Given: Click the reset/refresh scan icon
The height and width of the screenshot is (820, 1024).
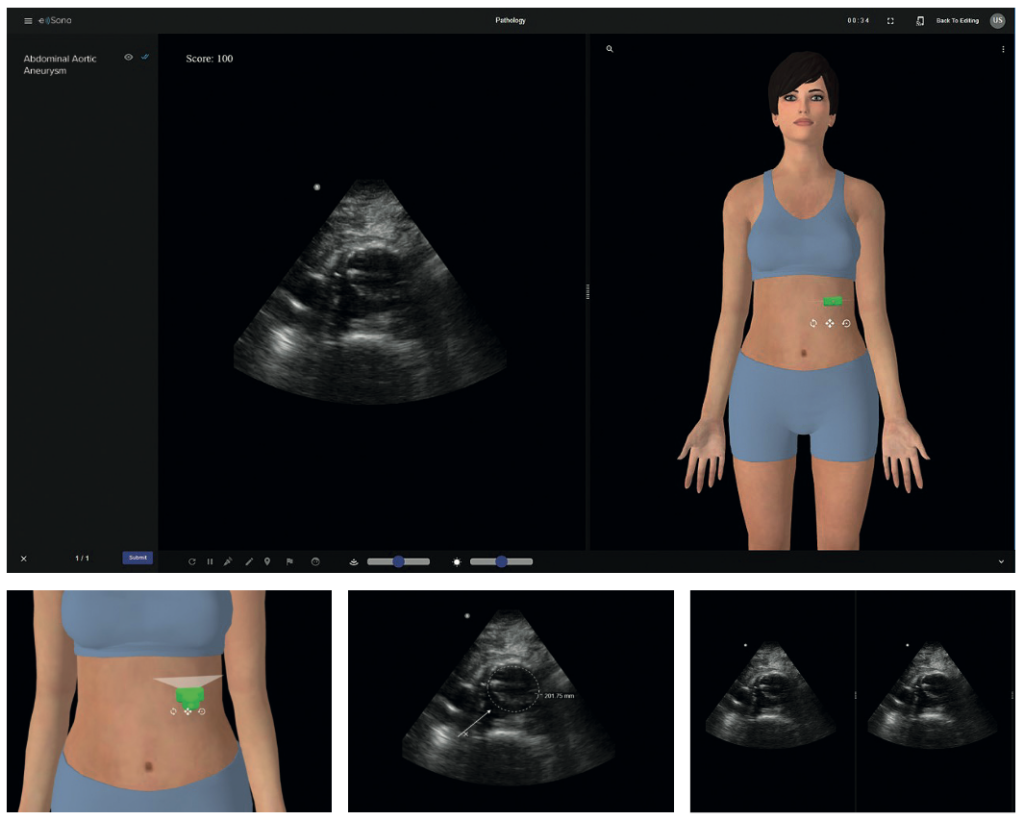Looking at the screenshot, I should (x=192, y=561).
